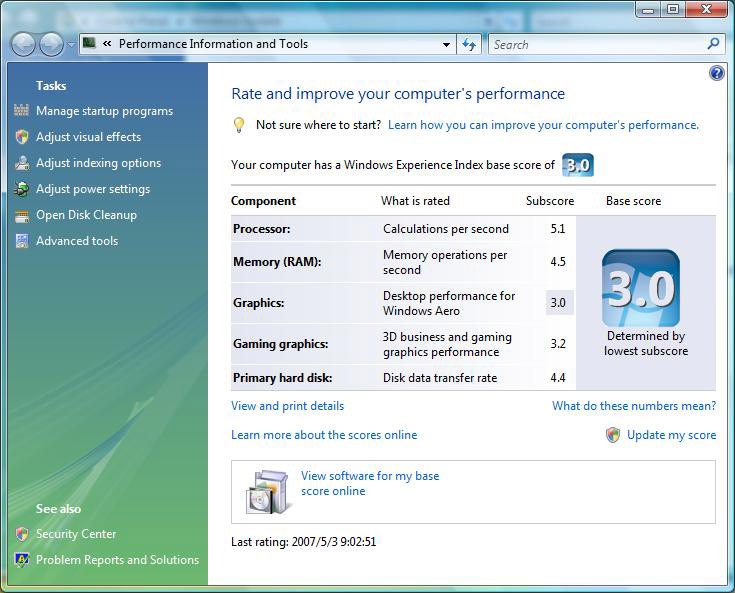Click the Adjust power settings icon

(x=22, y=189)
